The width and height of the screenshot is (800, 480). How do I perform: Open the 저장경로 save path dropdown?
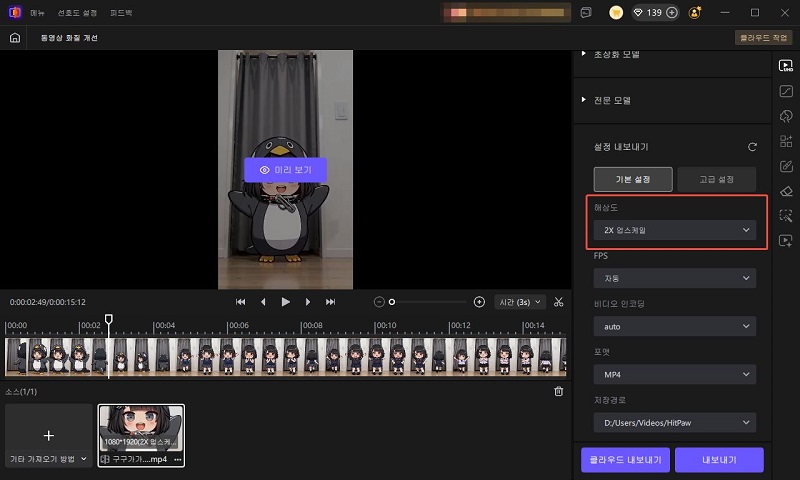pos(674,422)
